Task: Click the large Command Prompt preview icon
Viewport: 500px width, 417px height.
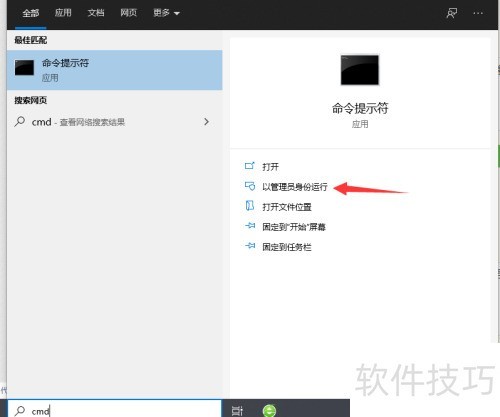Action: (360, 70)
